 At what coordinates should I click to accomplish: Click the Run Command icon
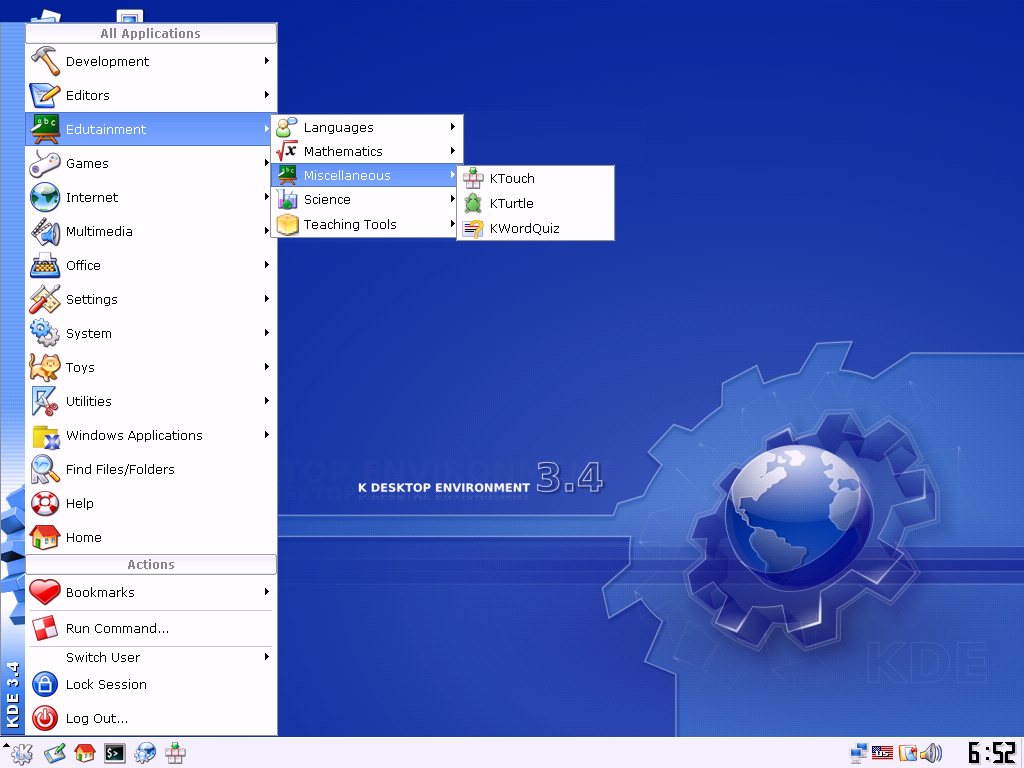tap(45, 628)
